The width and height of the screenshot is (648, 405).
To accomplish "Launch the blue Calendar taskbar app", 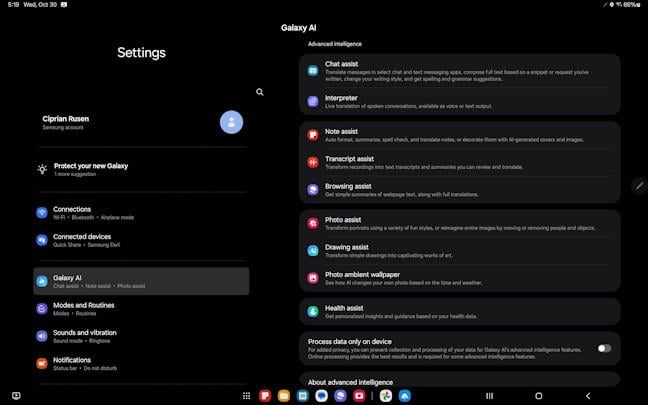I will [303, 396].
